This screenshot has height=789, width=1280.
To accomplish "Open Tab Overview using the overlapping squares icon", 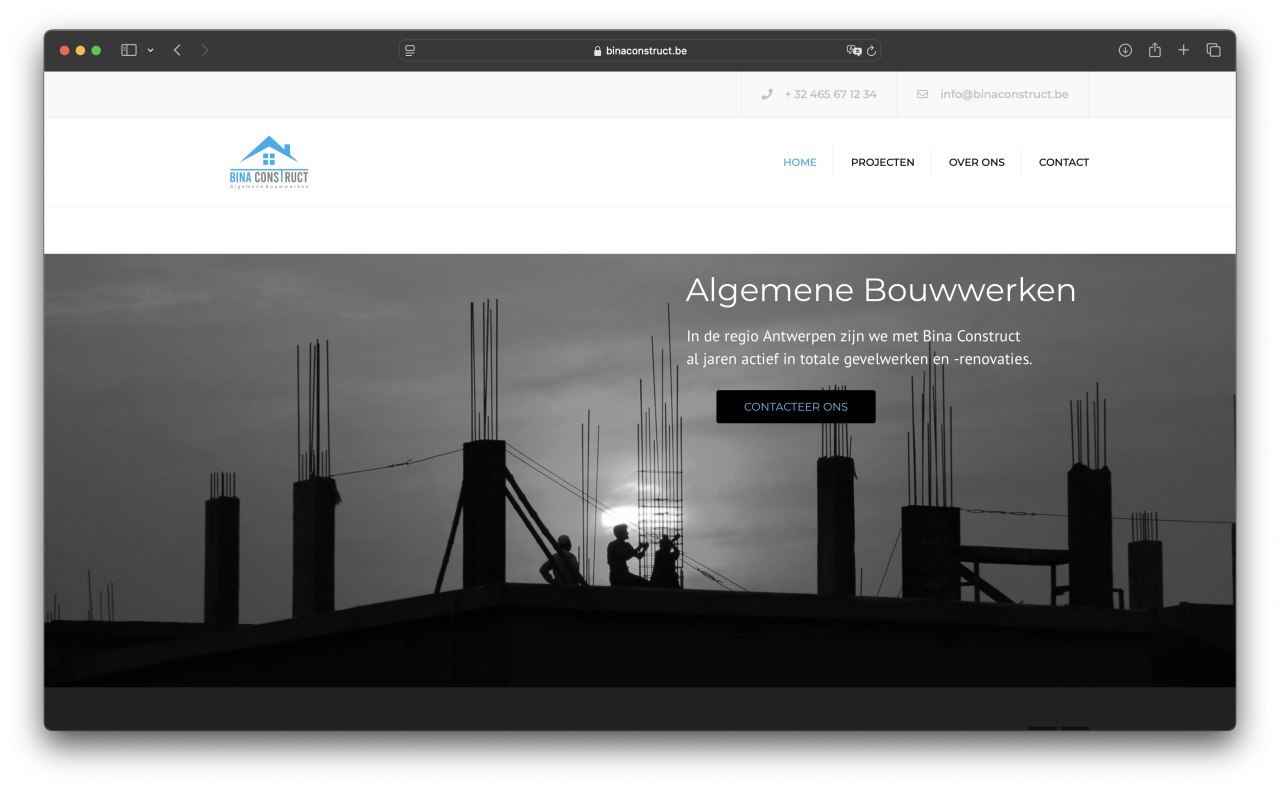I will pyautogui.click(x=1213, y=49).
